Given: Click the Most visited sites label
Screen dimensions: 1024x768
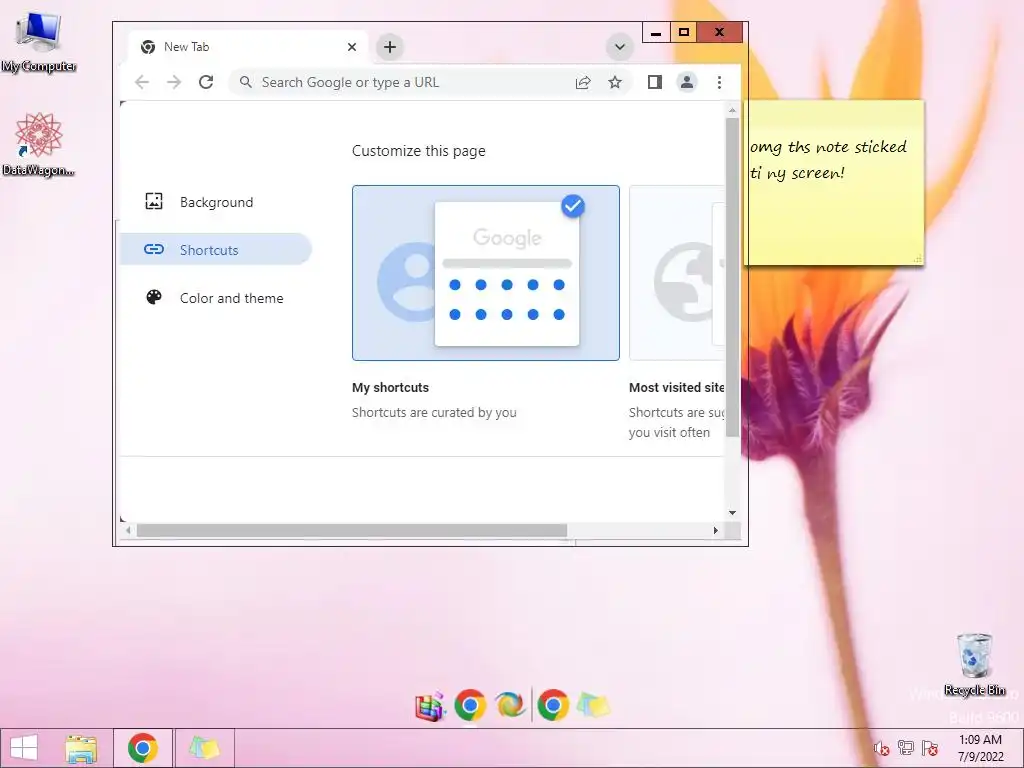Looking at the screenshot, I should click(x=677, y=387).
